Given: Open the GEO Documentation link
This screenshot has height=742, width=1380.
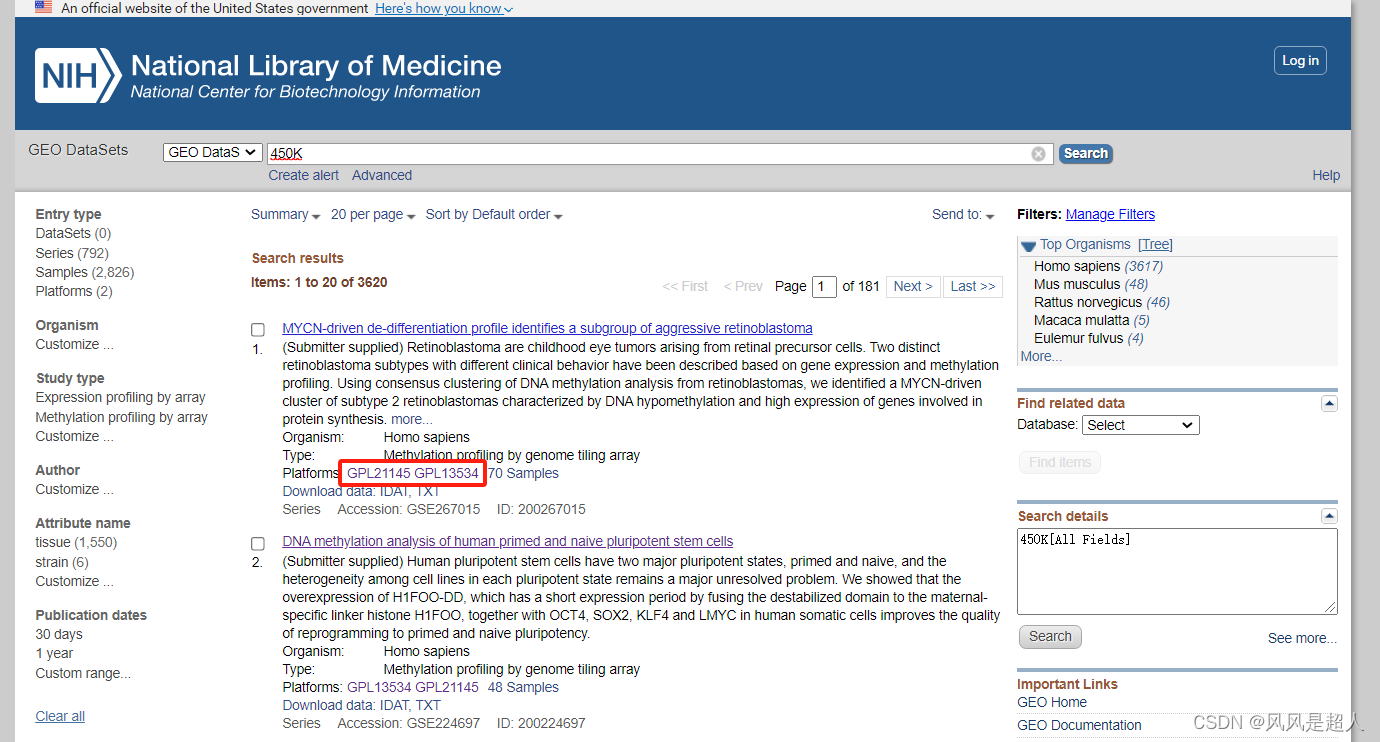Looking at the screenshot, I should [1079, 725].
